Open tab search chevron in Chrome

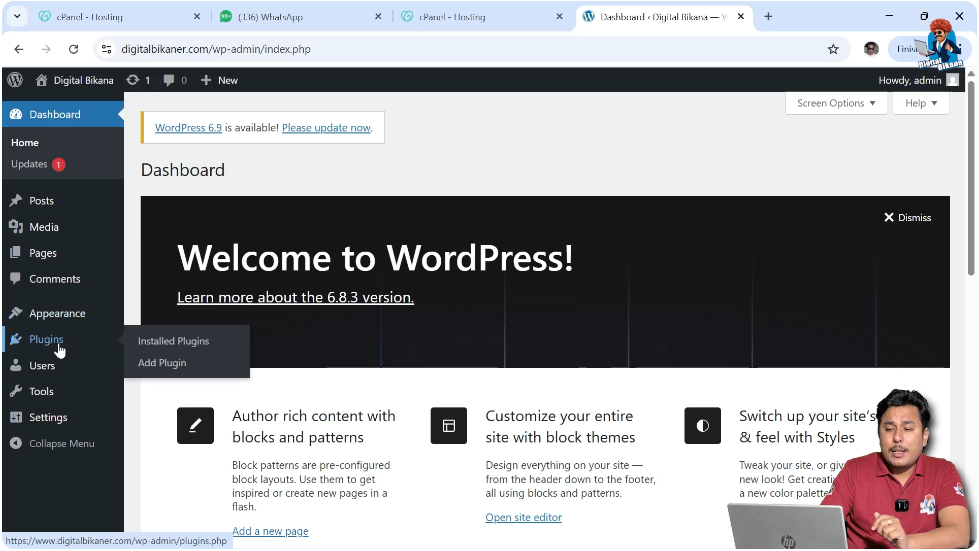point(17,16)
